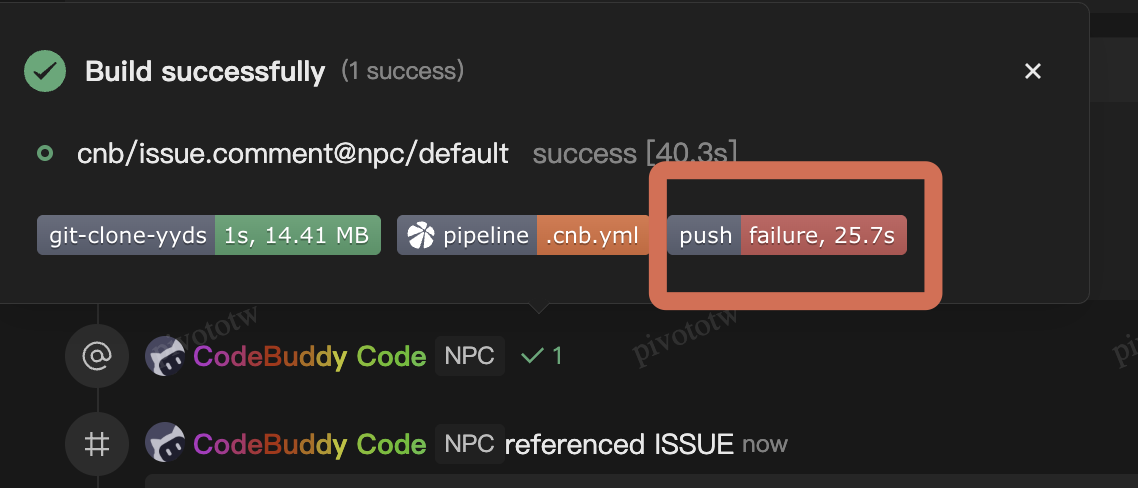
Task: Click the green check status showing 1
Action: [x=543, y=356]
